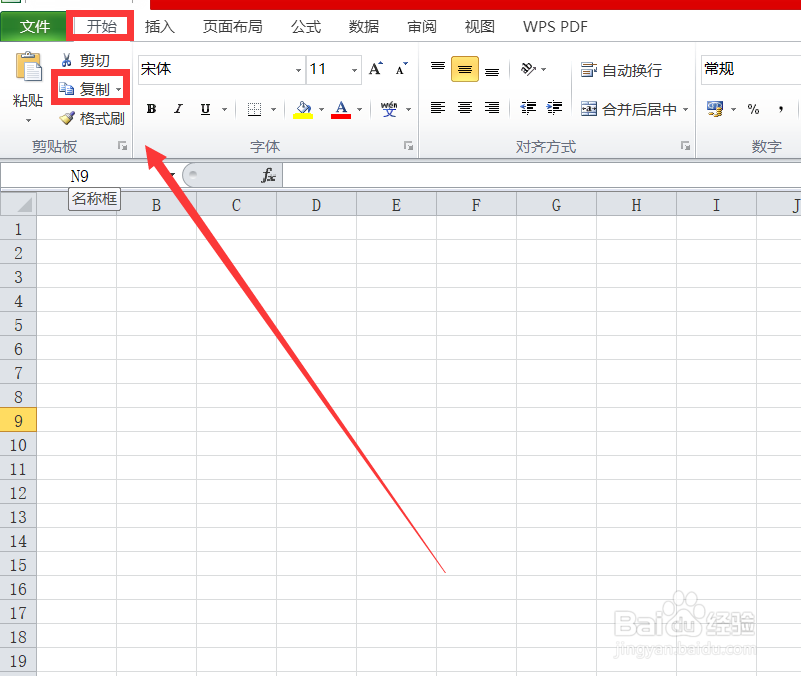Click the wén phonetic guide icon
The image size is (801, 676).
(x=389, y=109)
